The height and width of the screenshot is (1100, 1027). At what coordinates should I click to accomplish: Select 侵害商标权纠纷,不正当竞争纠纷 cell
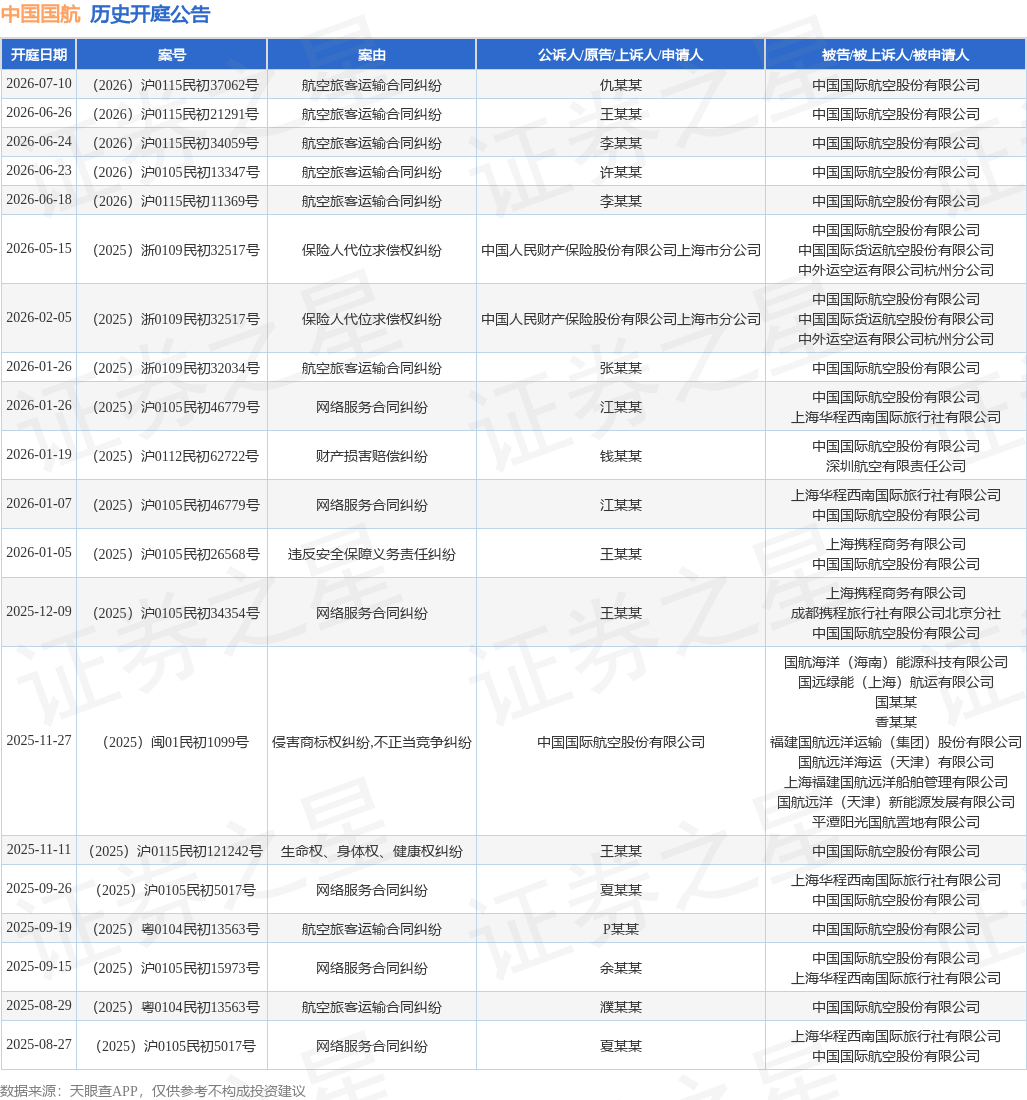372,742
